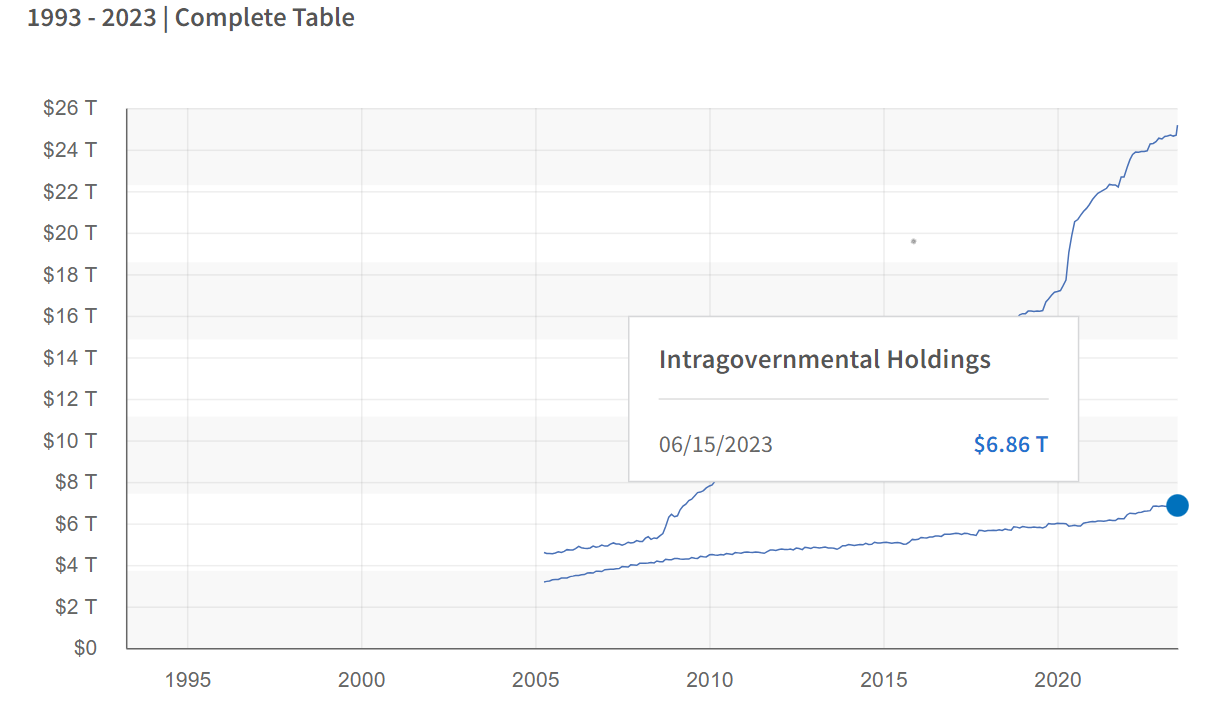Select the 2015 label on the x-axis

[x=884, y=680]
